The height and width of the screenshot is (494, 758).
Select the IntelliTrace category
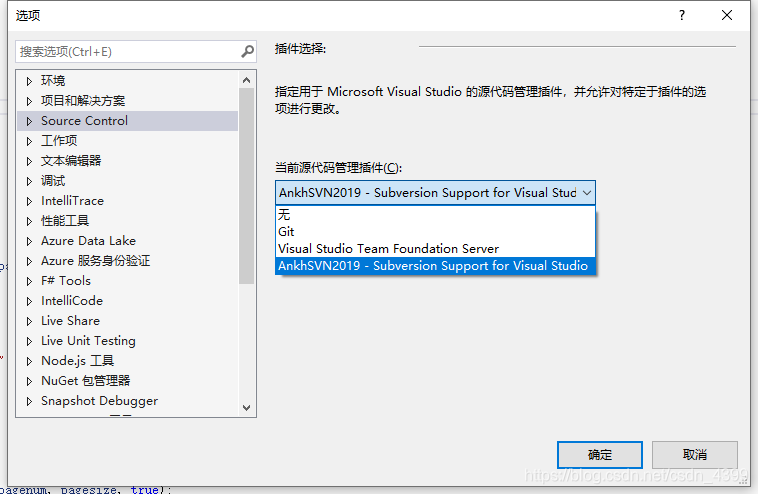(72, 201)
